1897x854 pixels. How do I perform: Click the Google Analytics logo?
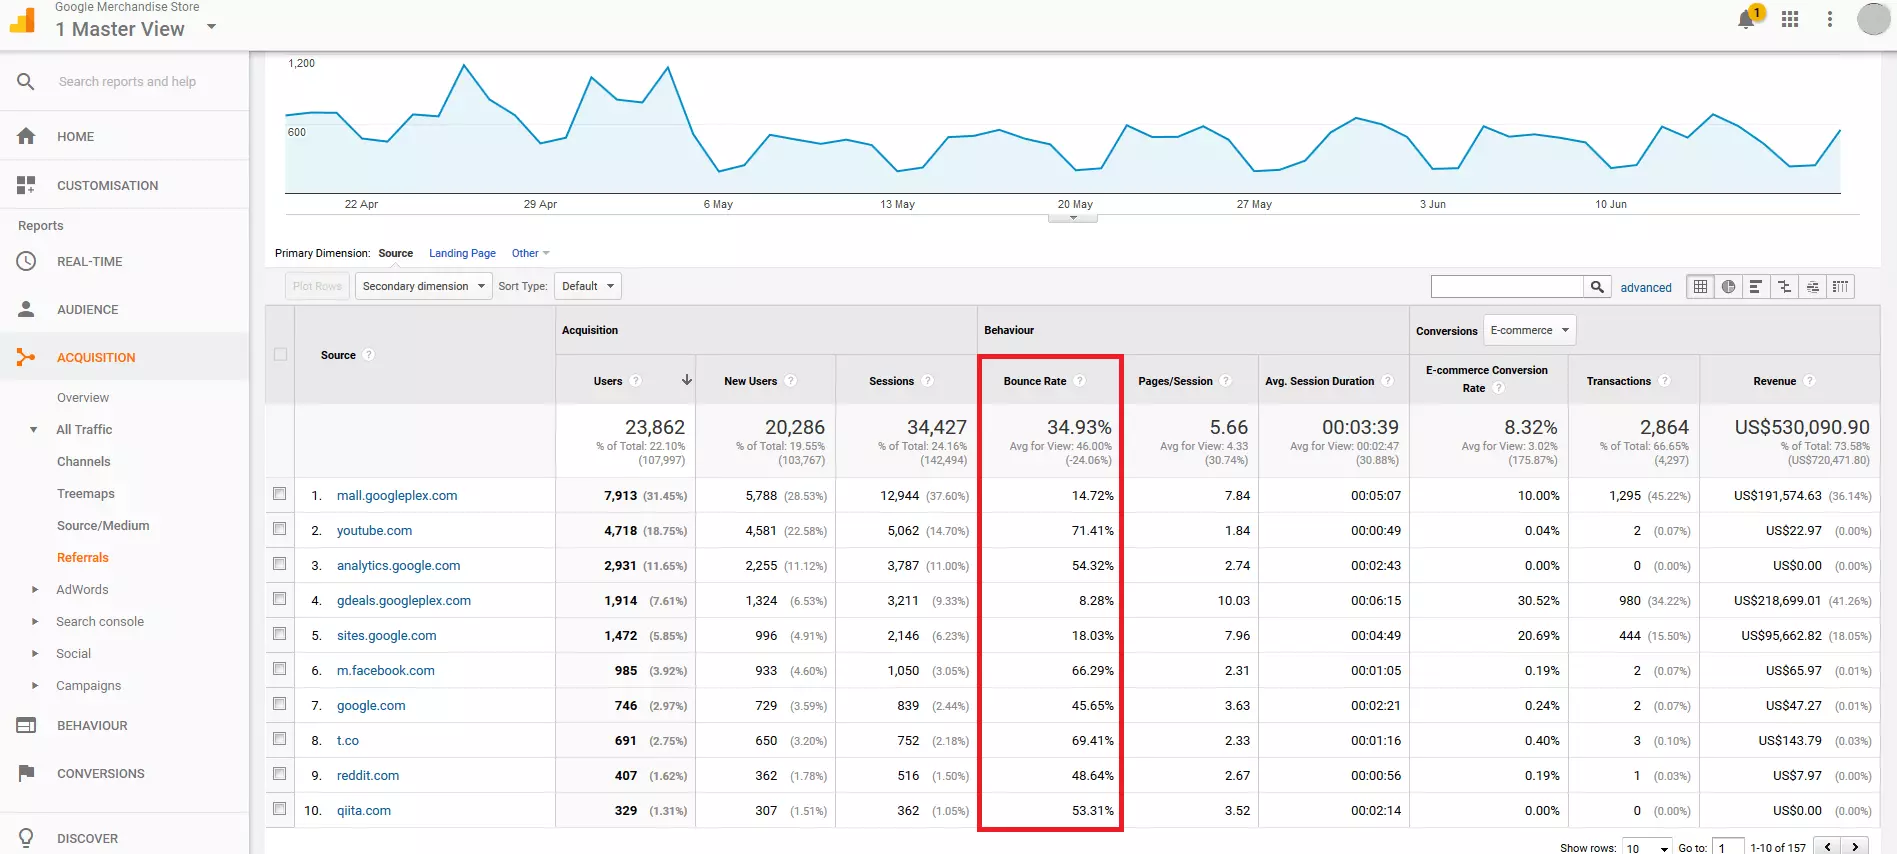tap(22, 19)
